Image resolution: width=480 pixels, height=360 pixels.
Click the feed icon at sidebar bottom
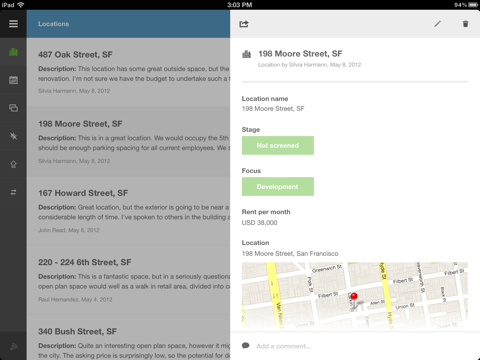pyautogui.click(x=13, y=347)
